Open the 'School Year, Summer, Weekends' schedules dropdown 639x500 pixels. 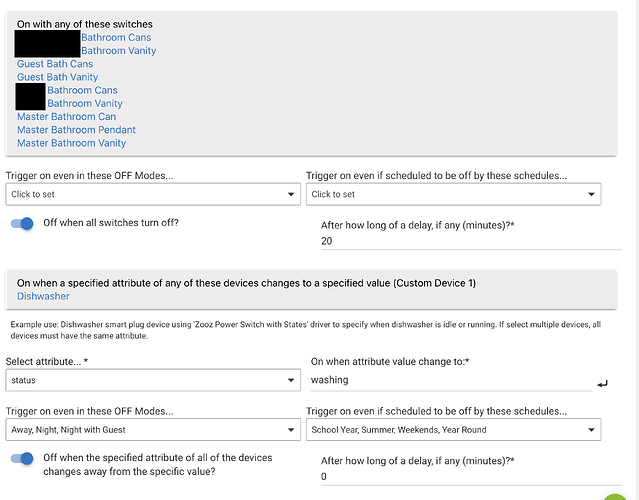pyautogui.click(x=453, y=429)
